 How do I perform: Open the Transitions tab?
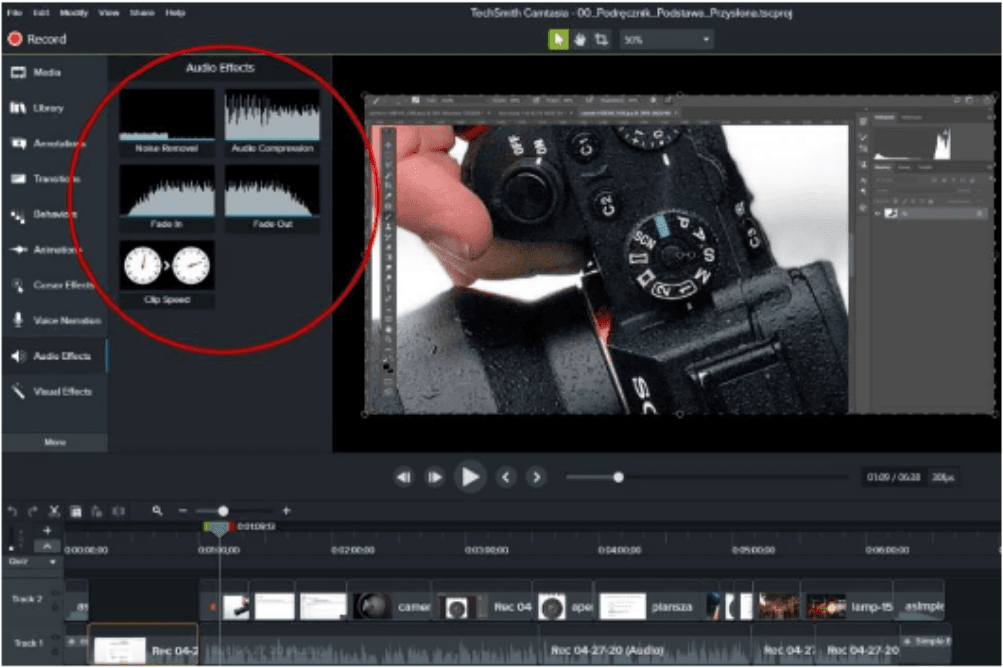pos(54,179)
